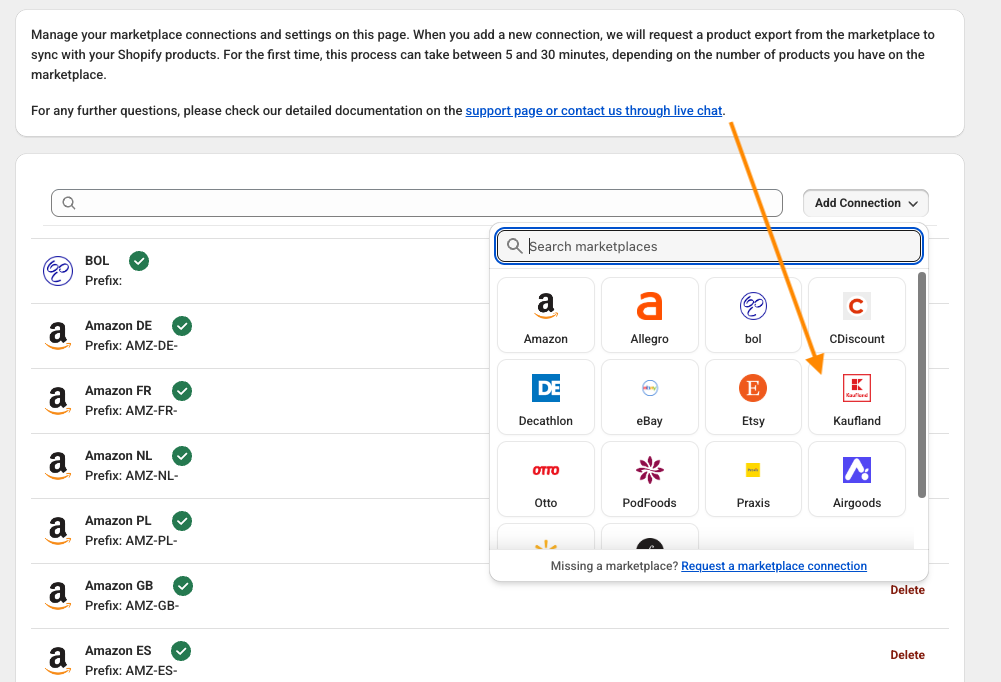This screenshot has width=1001, height=682.
Task: Click the Amazon FR logo icon
Action: click(x=58, y=401)
